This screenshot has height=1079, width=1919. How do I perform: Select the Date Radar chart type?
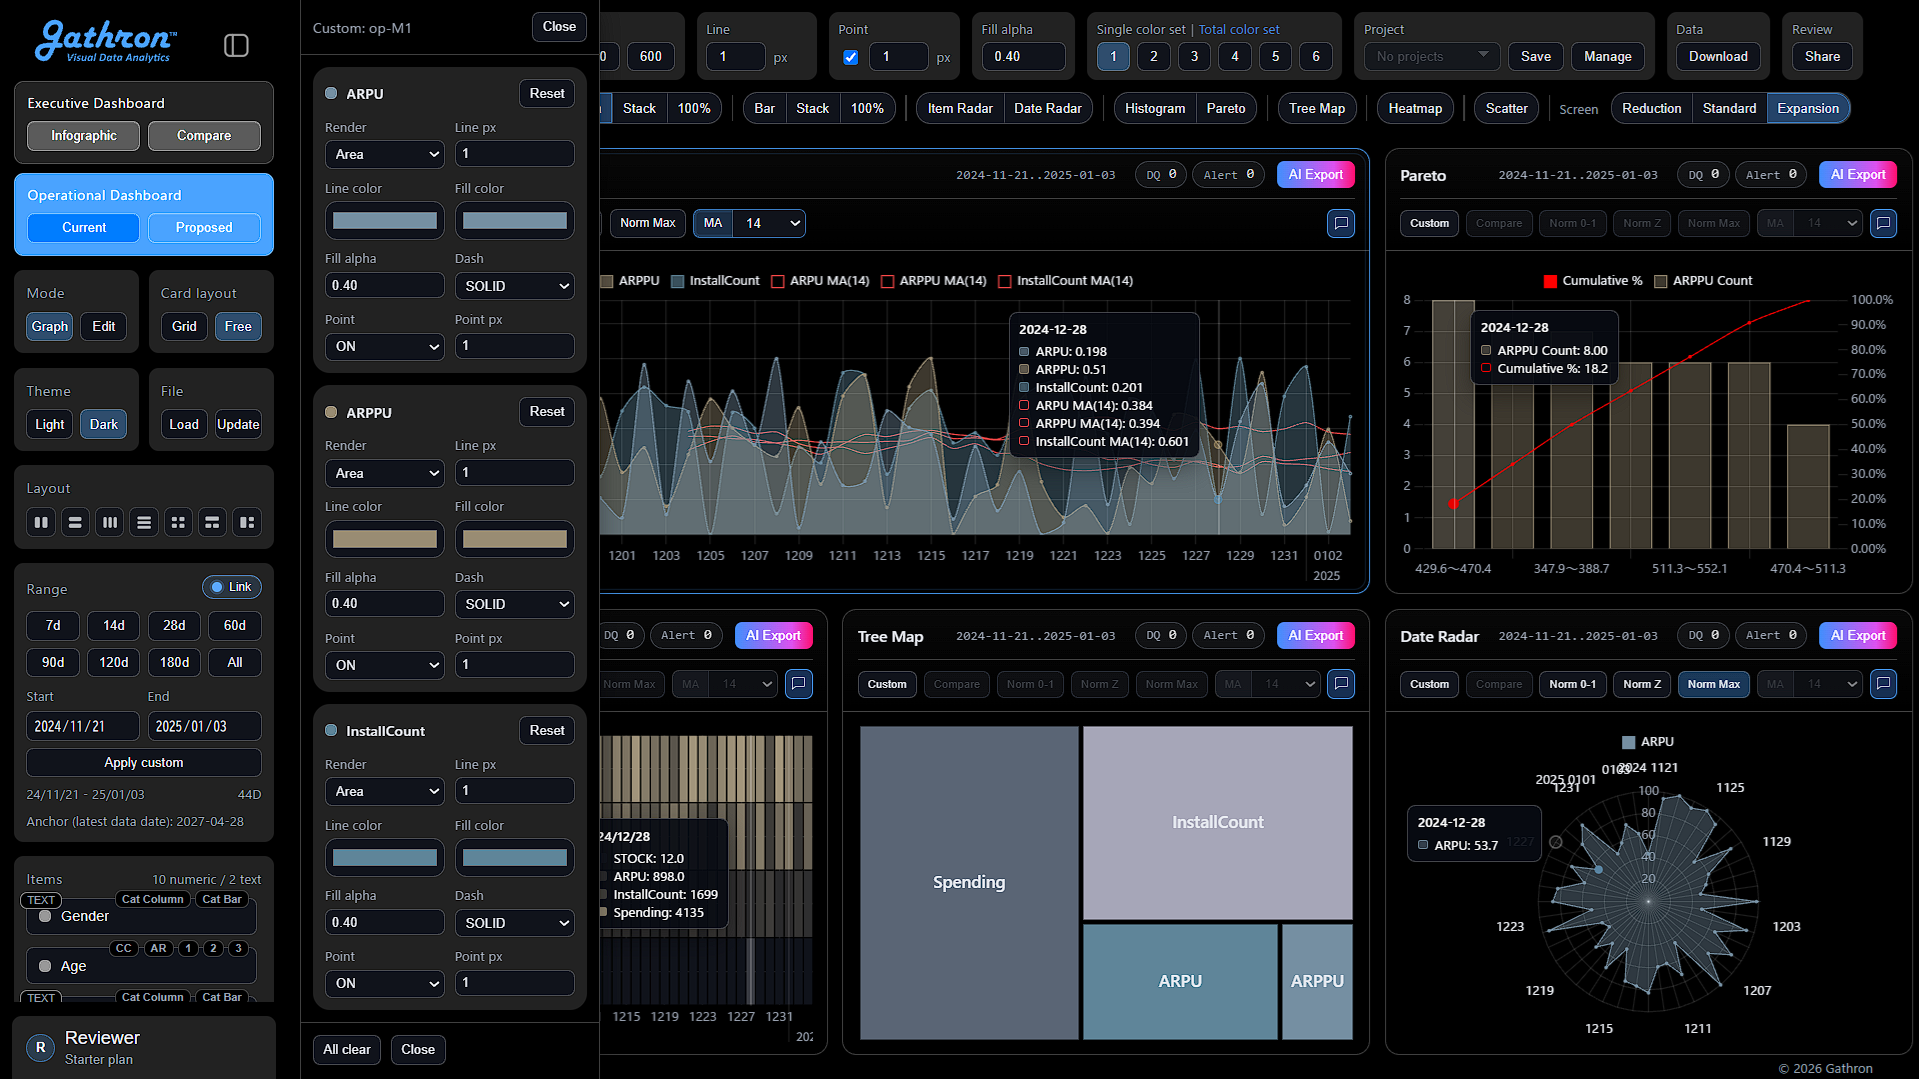click(1047, 108)
